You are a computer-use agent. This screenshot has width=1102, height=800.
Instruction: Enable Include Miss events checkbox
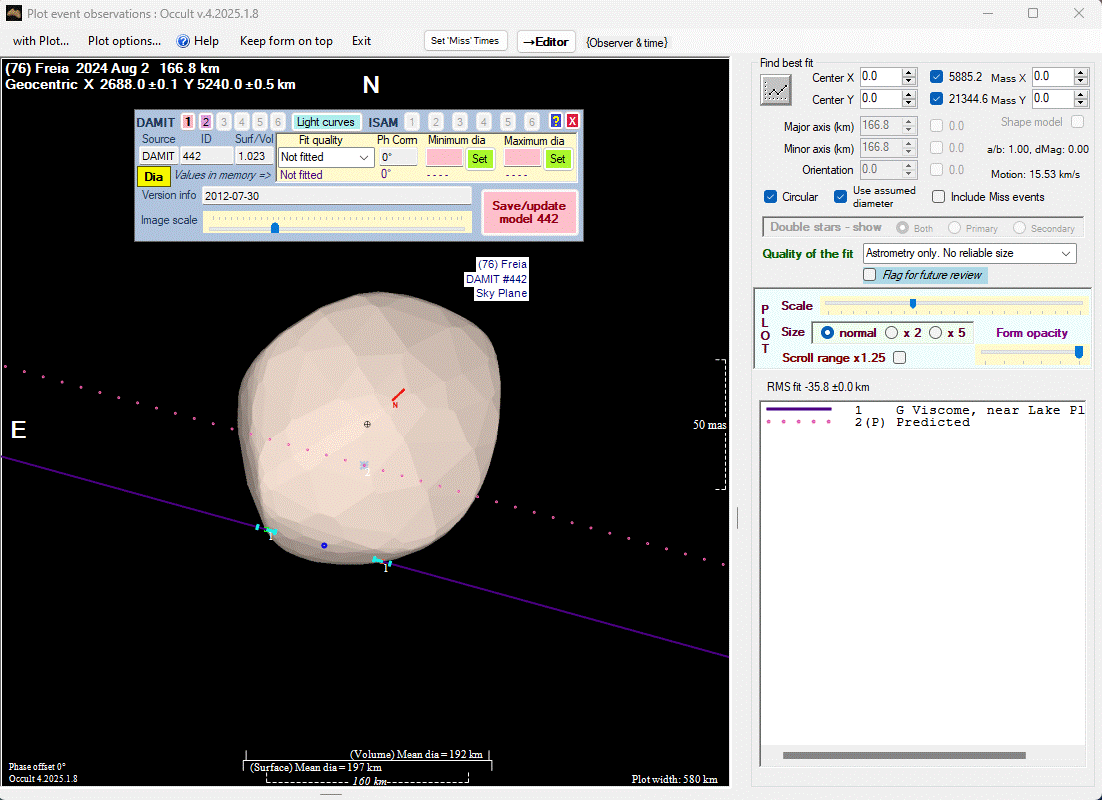click(x=938, y=197)
